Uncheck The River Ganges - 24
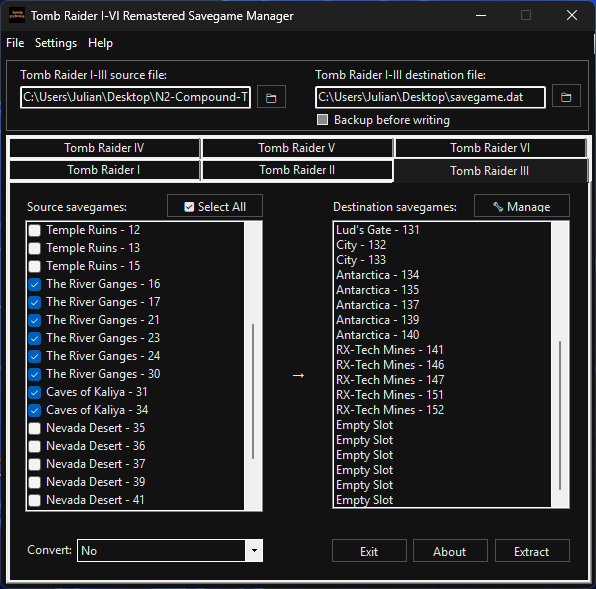 pyautogui.click(x=35, y=356)
